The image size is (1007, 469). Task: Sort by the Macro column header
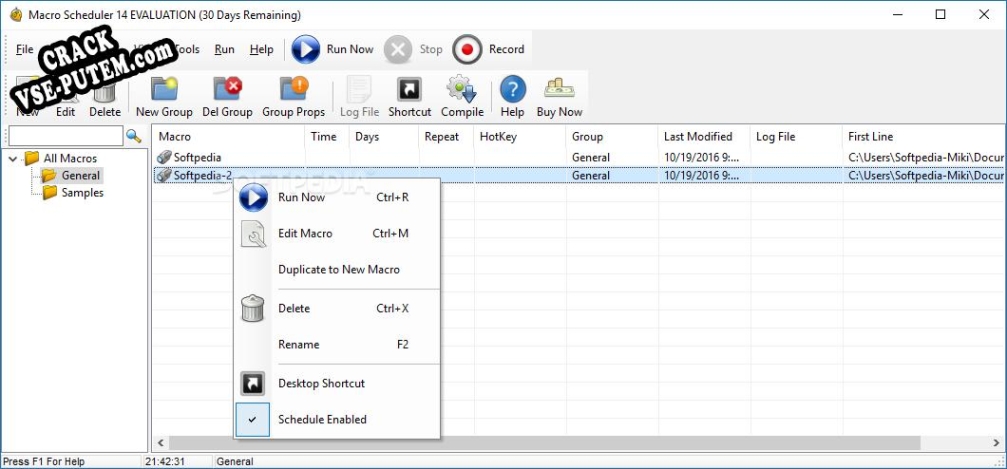click(x=228, y=137)
